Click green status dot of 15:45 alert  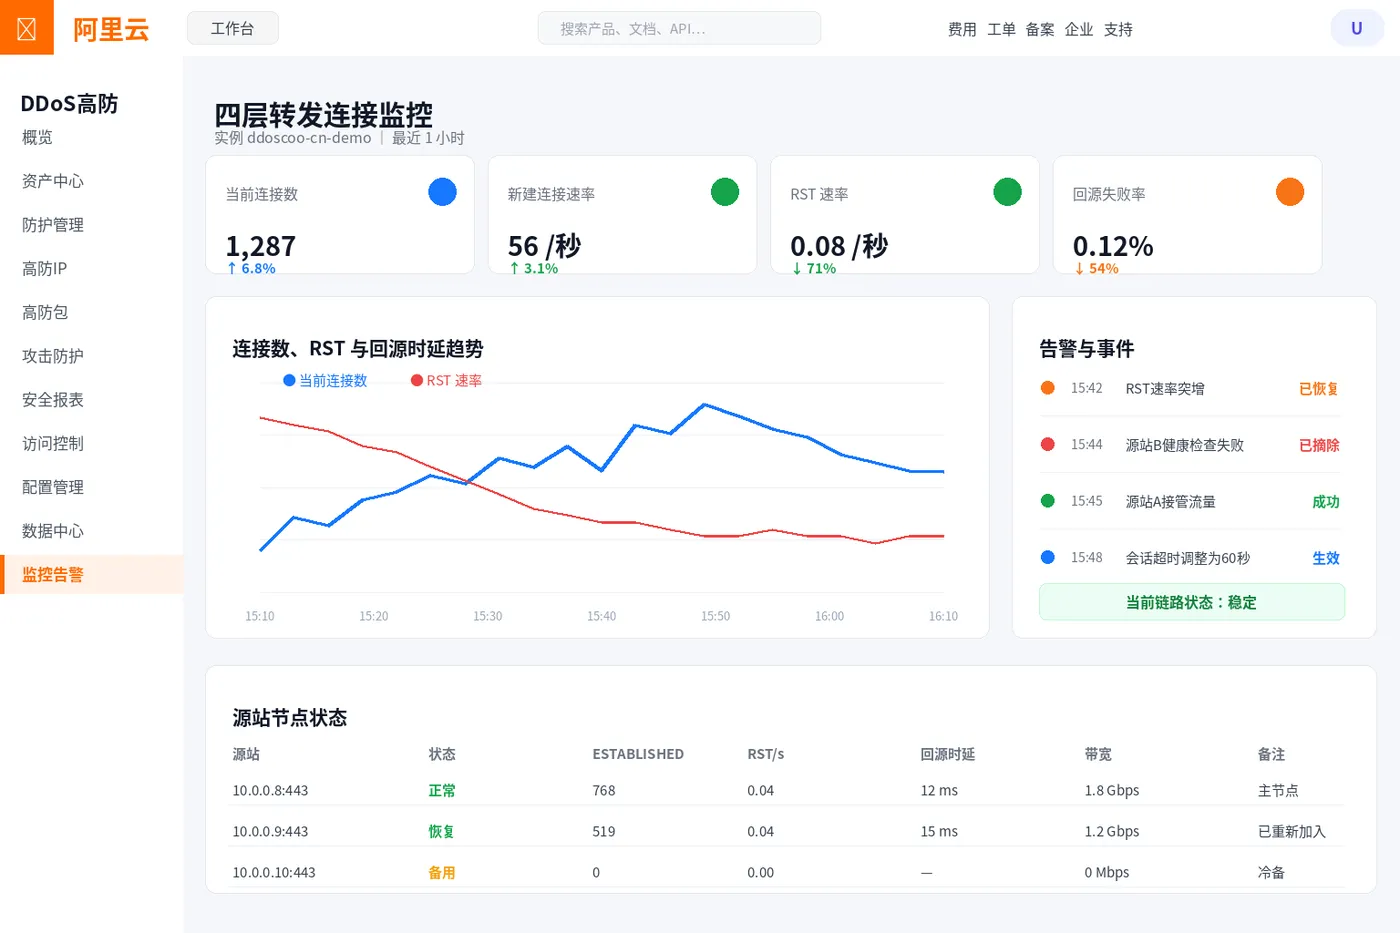pyautogui.click(x=1047, y=501)
